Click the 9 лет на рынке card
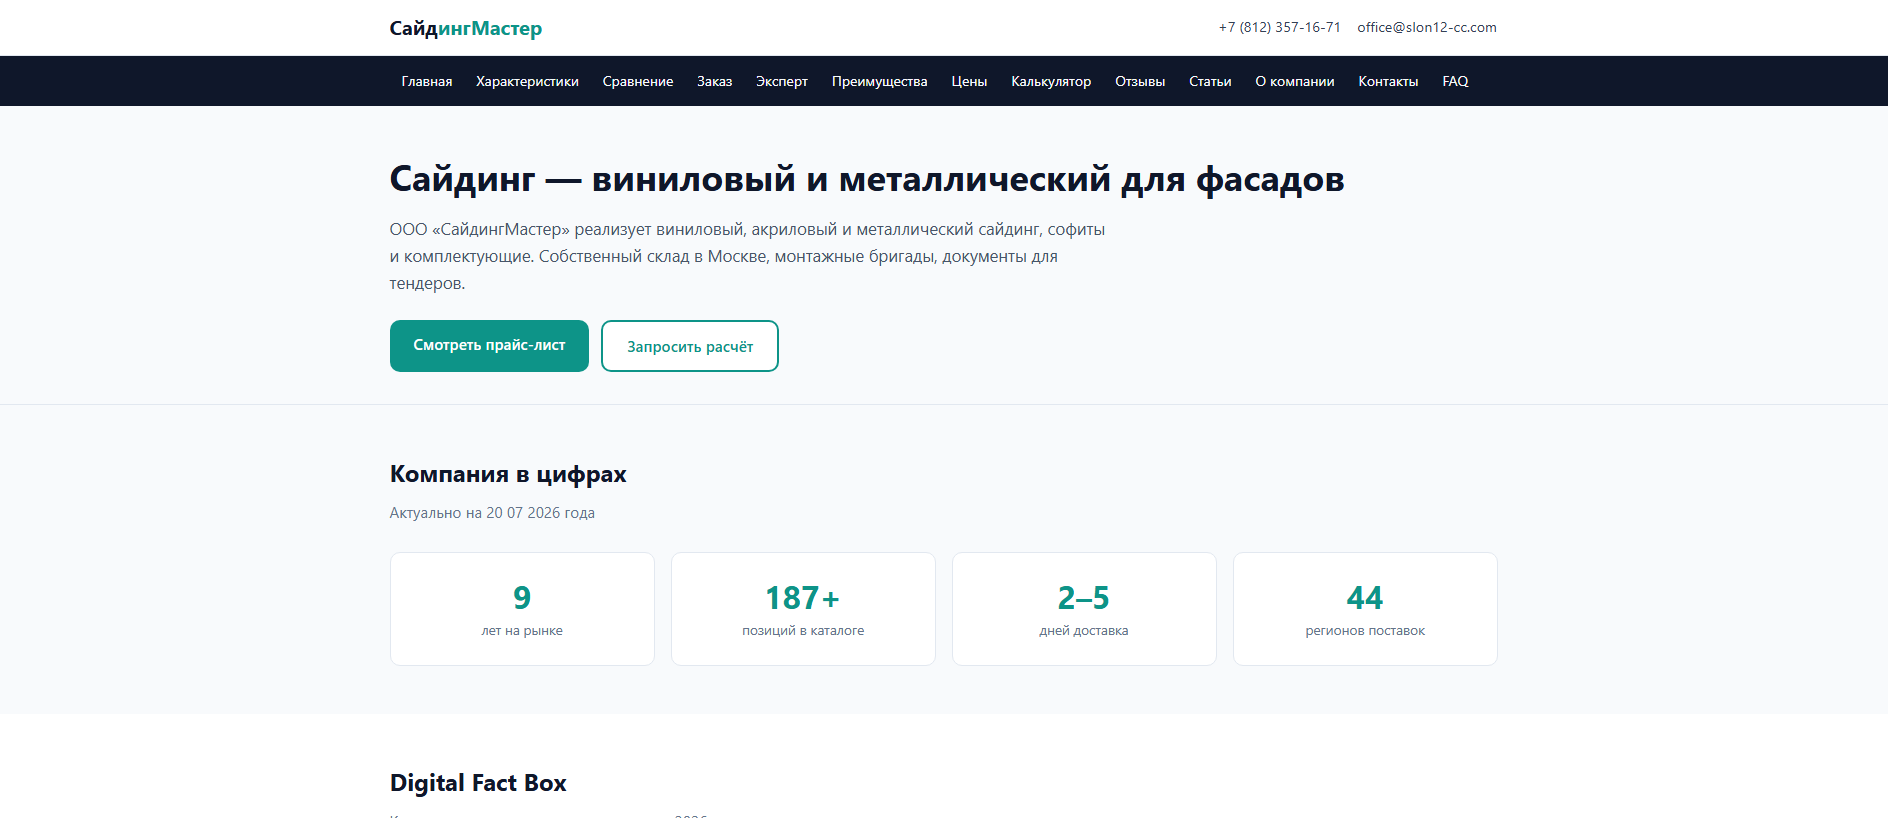1888x818 pixels. click(x=522, y=609)
